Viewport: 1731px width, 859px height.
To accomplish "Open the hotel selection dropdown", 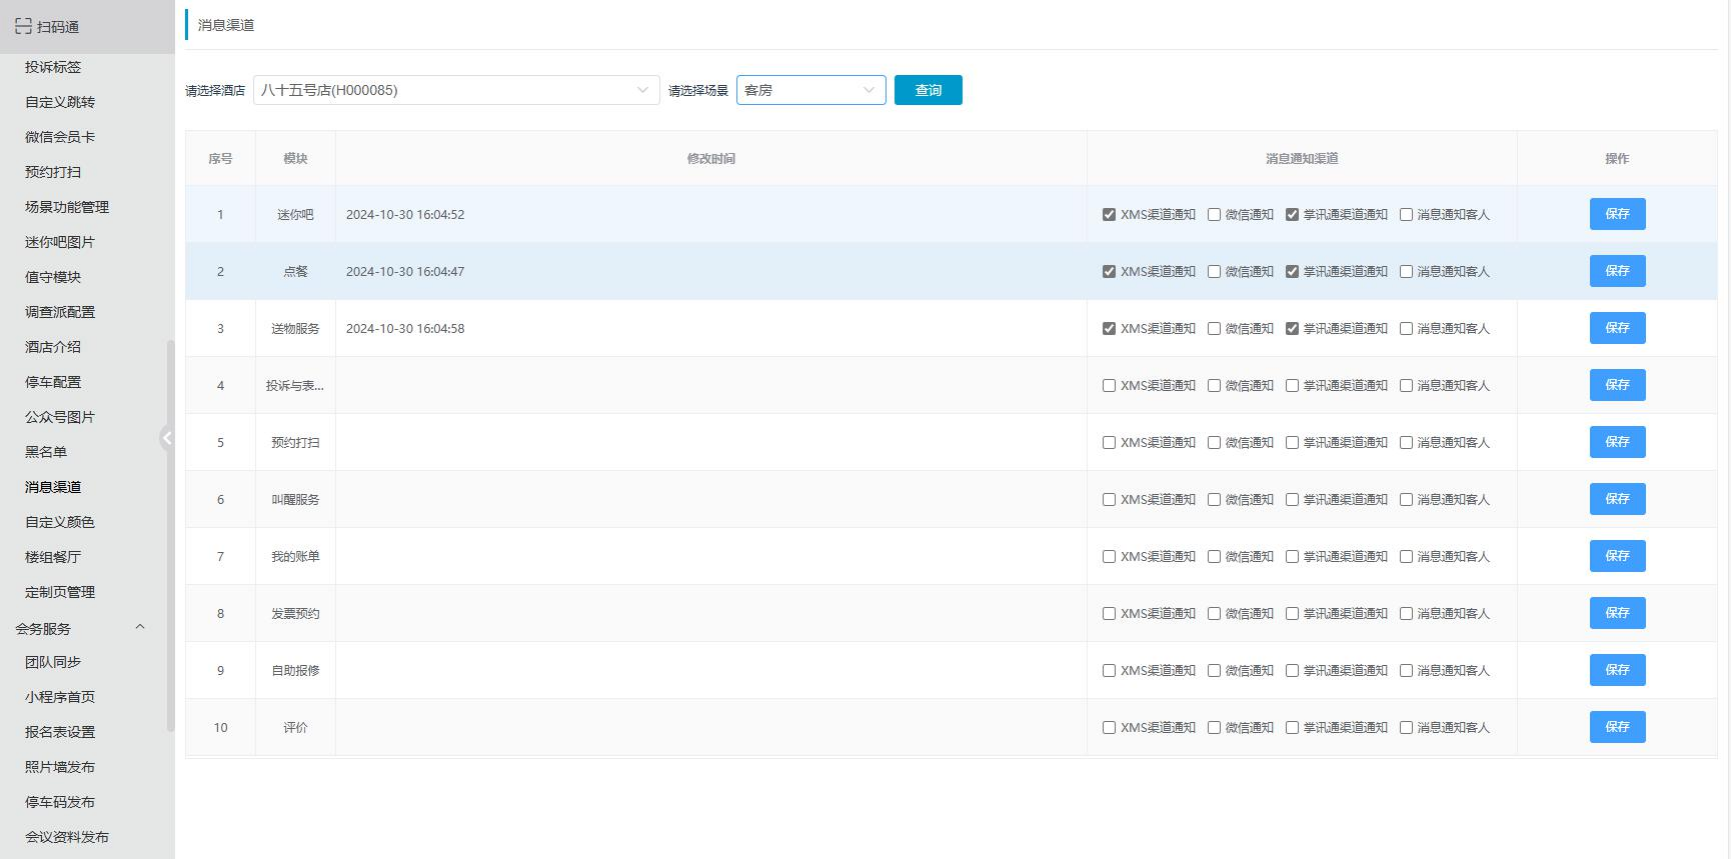I will coord(456,90).
